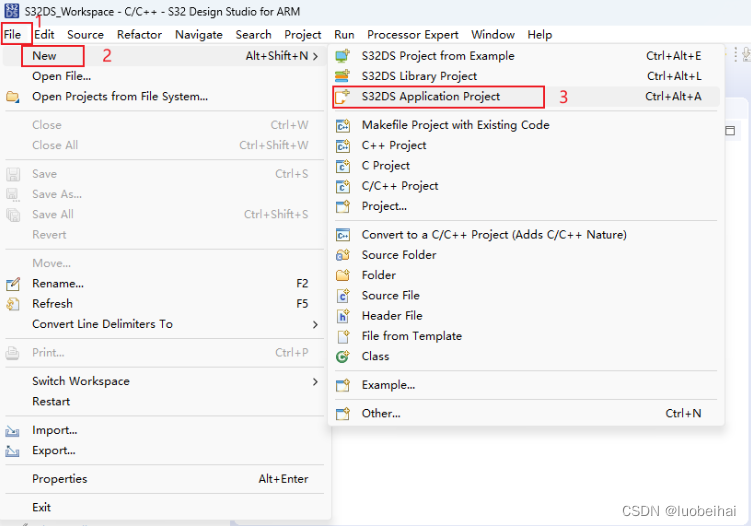Click the C++ Project icon
This screenshot has height=526, width=751.
point(343,146)
